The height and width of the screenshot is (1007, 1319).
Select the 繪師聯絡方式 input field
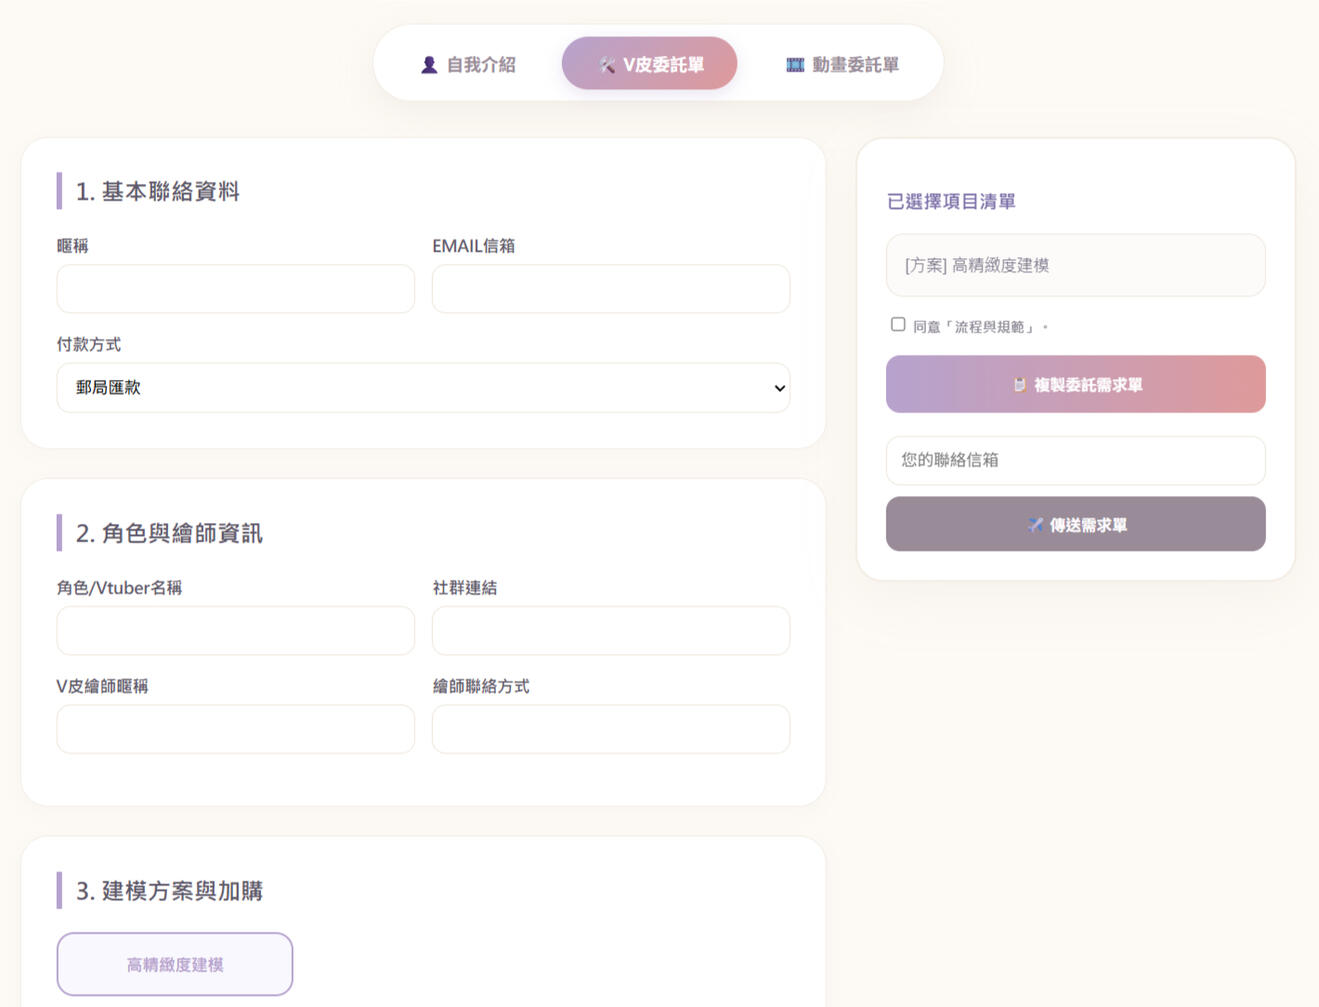(x=611, y=729)
